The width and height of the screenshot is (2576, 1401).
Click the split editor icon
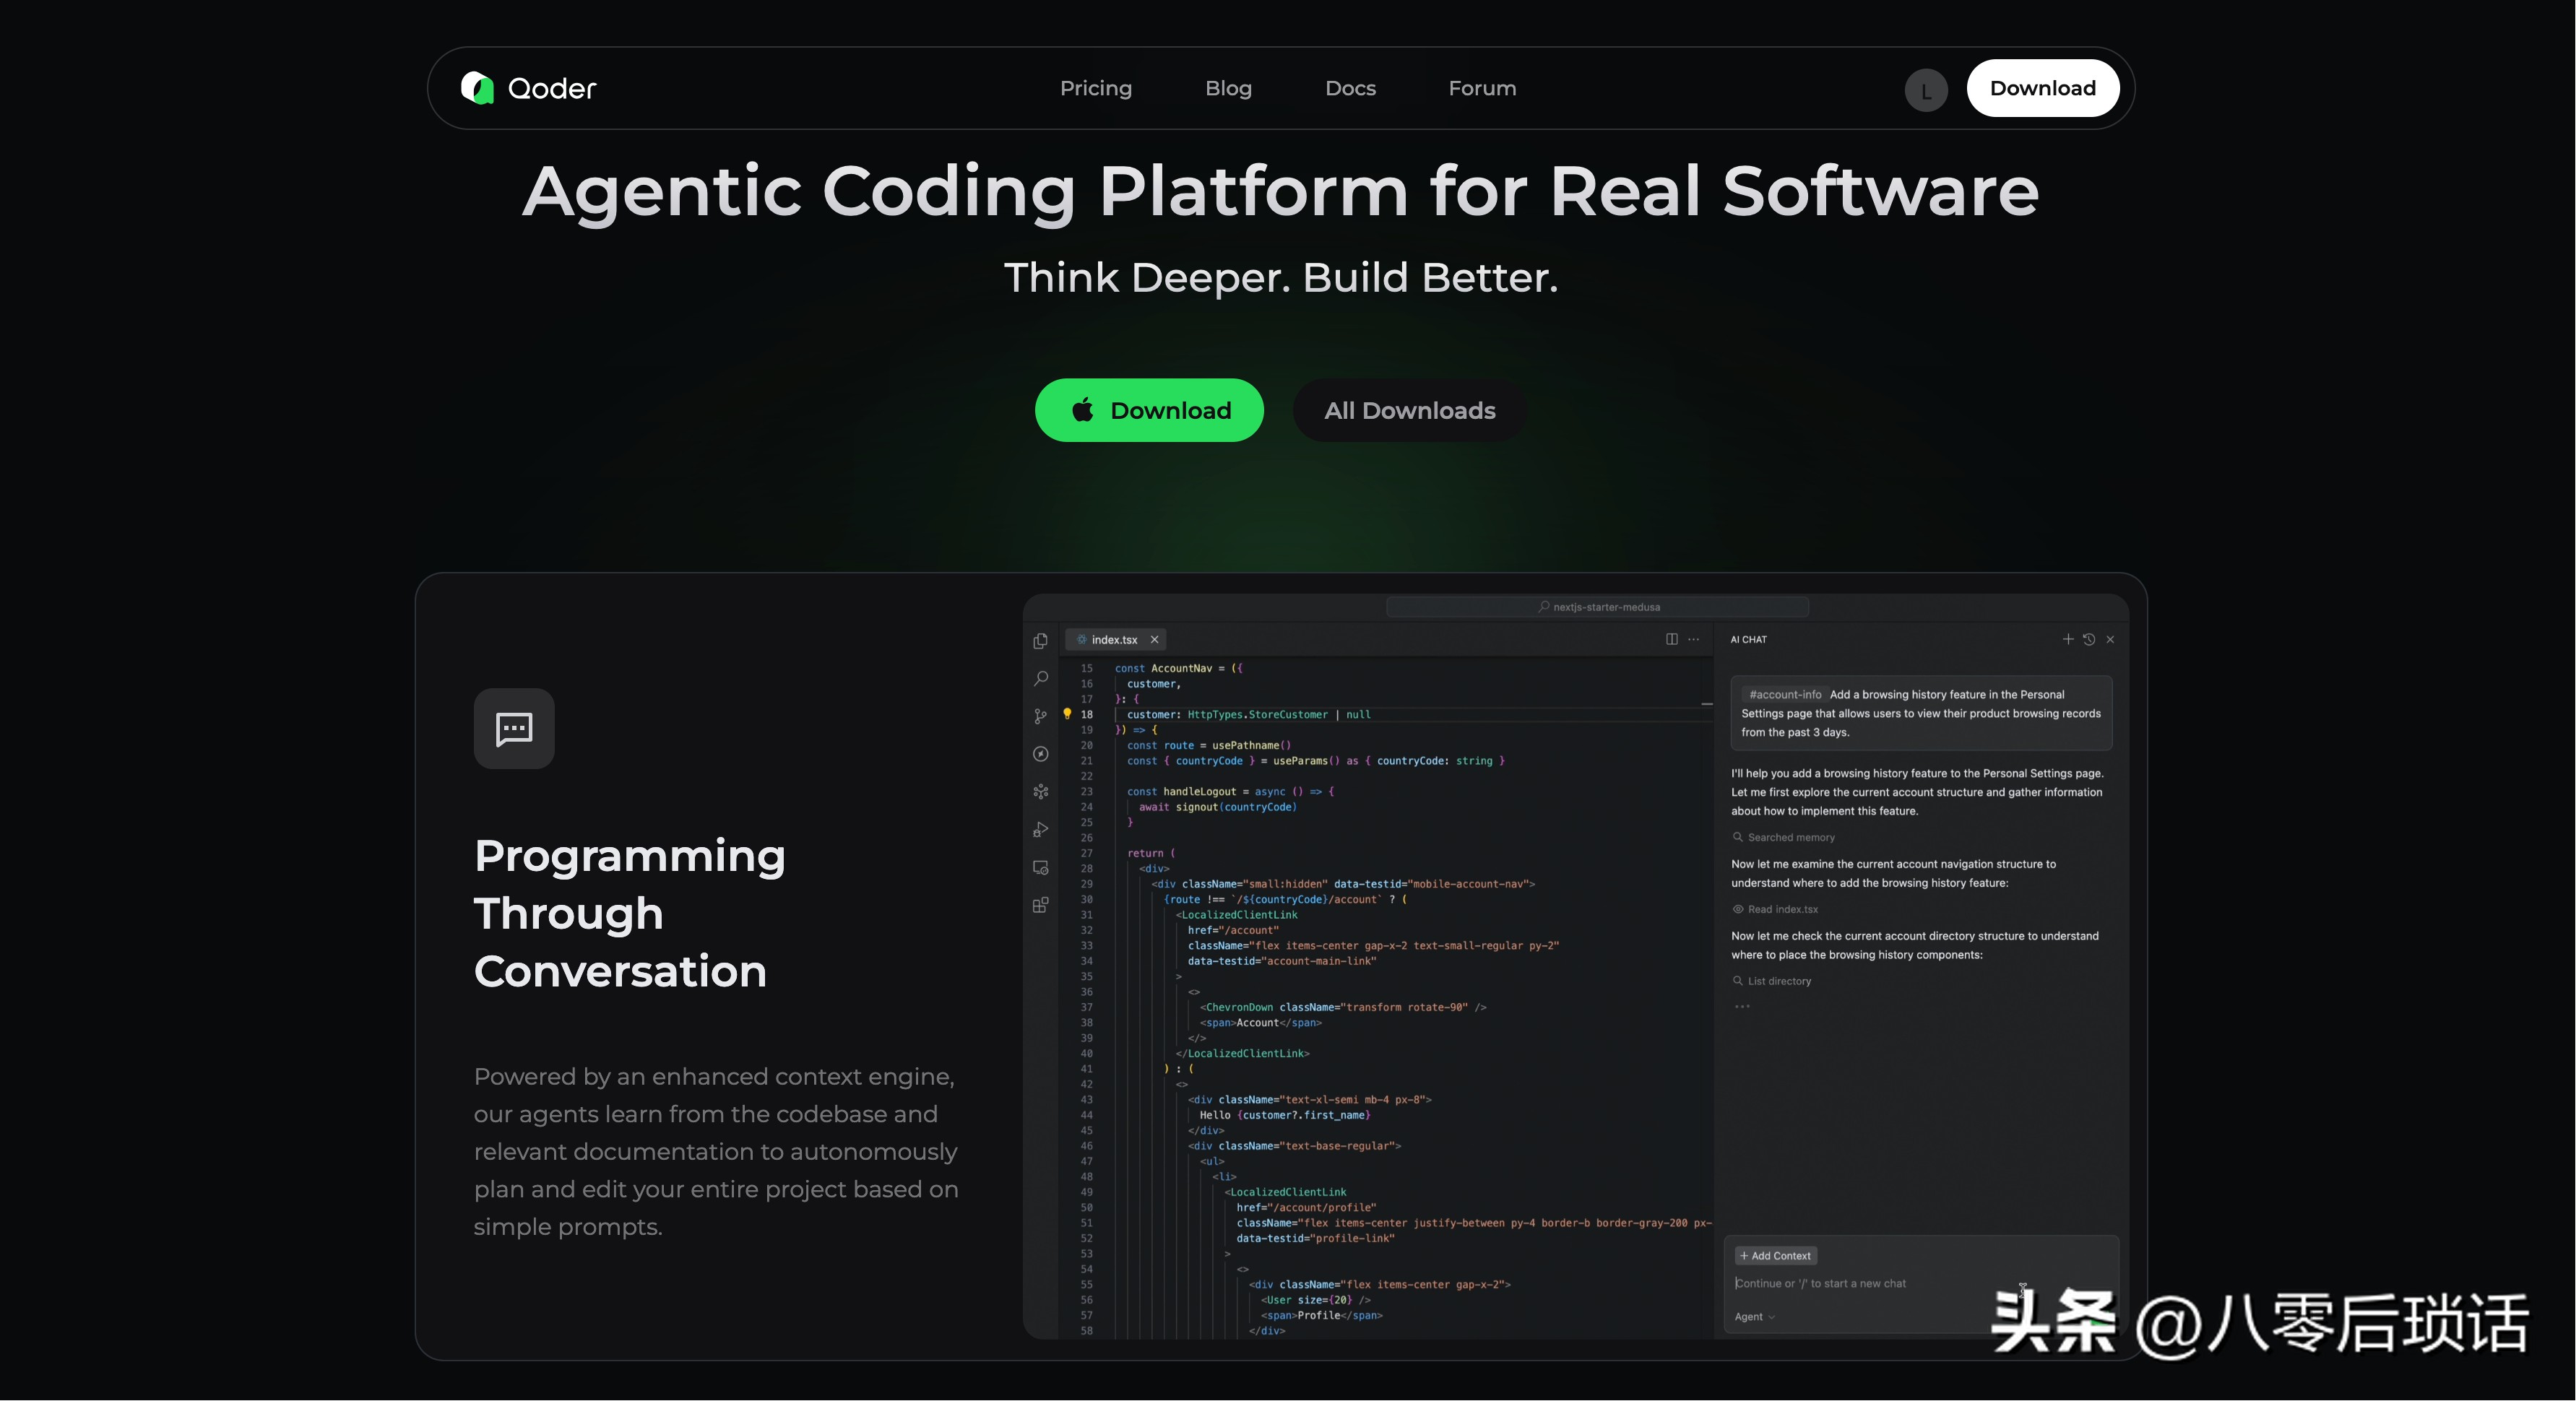click(1671, 639)
